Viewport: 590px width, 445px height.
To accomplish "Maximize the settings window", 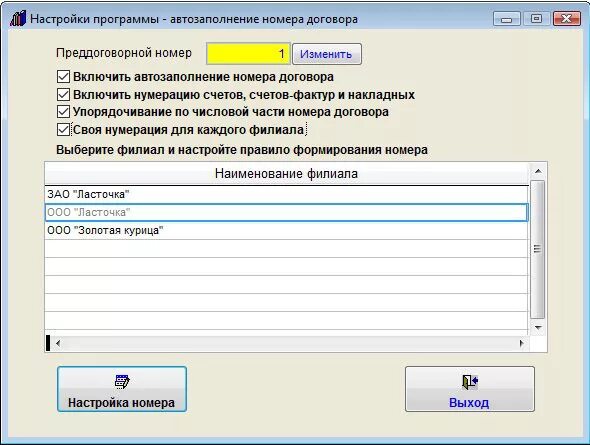I will click(x=536, y=18).
